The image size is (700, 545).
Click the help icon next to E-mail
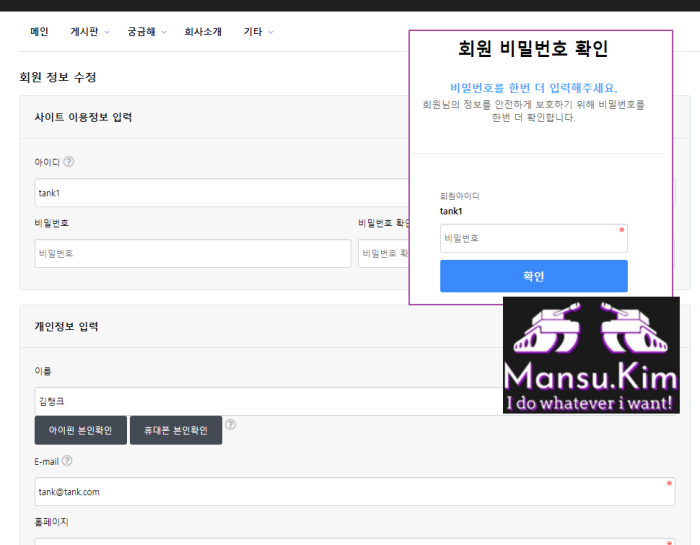tap(67, 461)
